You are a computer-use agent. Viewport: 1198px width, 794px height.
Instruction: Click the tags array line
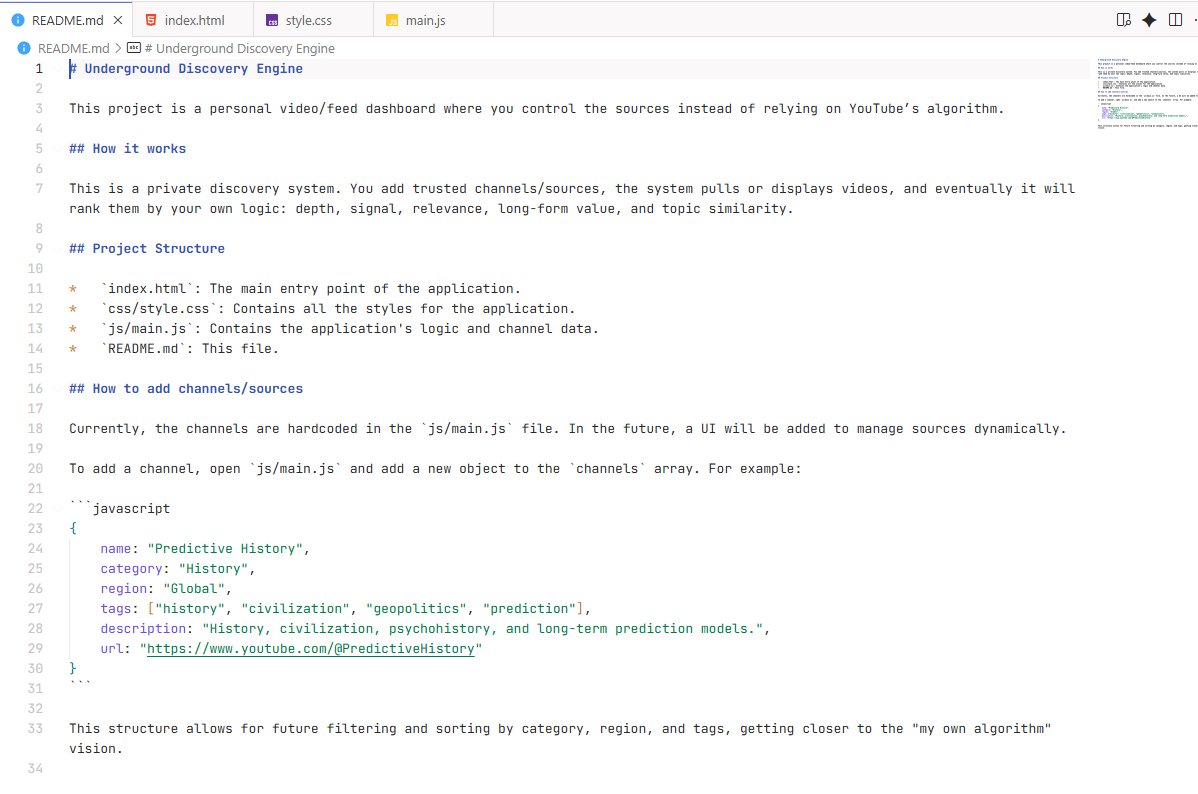(x=345, y=609)
